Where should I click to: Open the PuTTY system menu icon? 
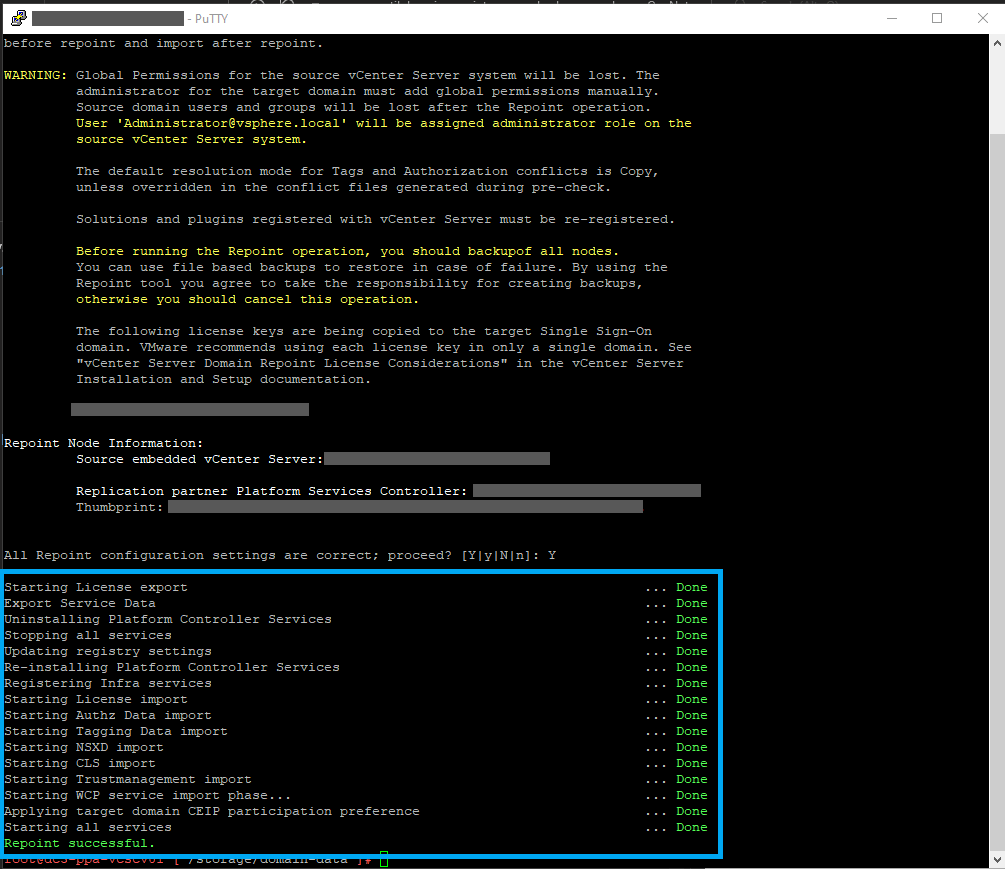click(x=18, y=18)
